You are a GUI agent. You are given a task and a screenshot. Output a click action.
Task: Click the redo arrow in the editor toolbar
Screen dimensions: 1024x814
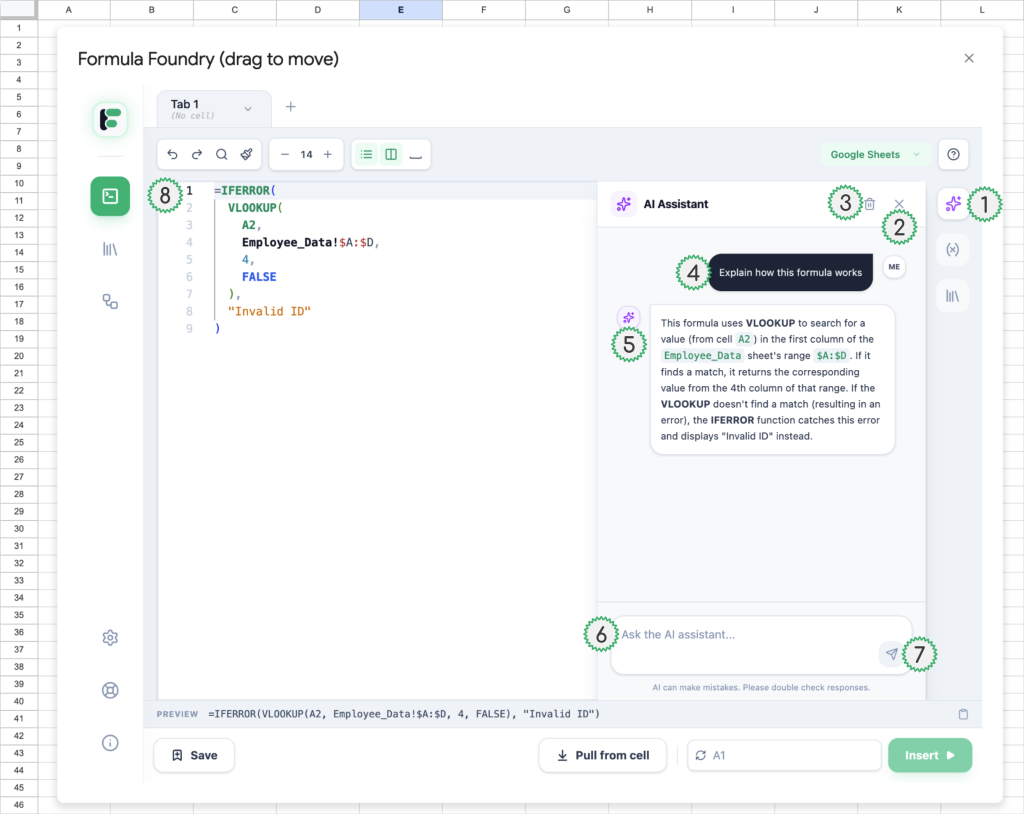coord(197,155)
